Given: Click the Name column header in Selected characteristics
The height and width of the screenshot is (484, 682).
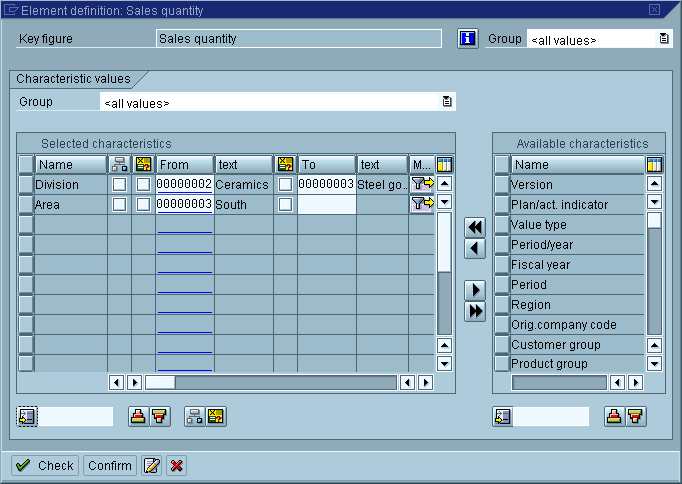Looking at the screenshot, I should click(x=71, y=164).
